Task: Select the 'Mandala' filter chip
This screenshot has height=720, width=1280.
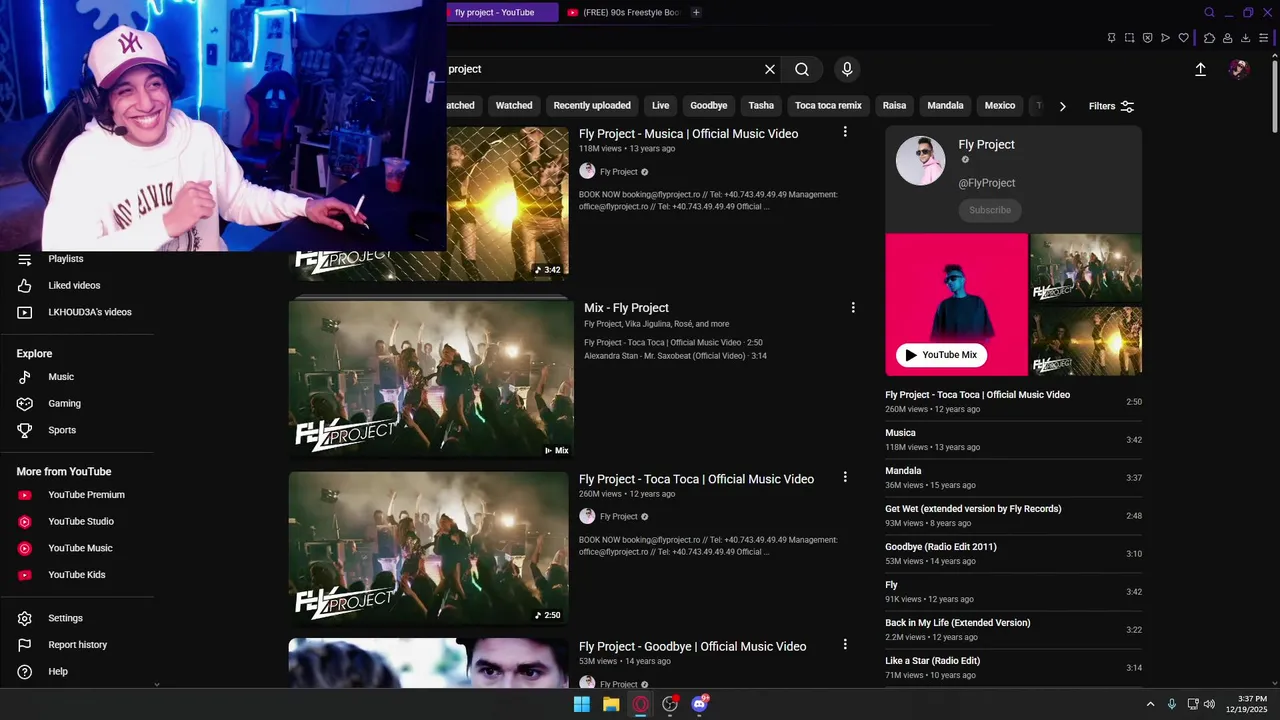Action: tap(945, 106)
